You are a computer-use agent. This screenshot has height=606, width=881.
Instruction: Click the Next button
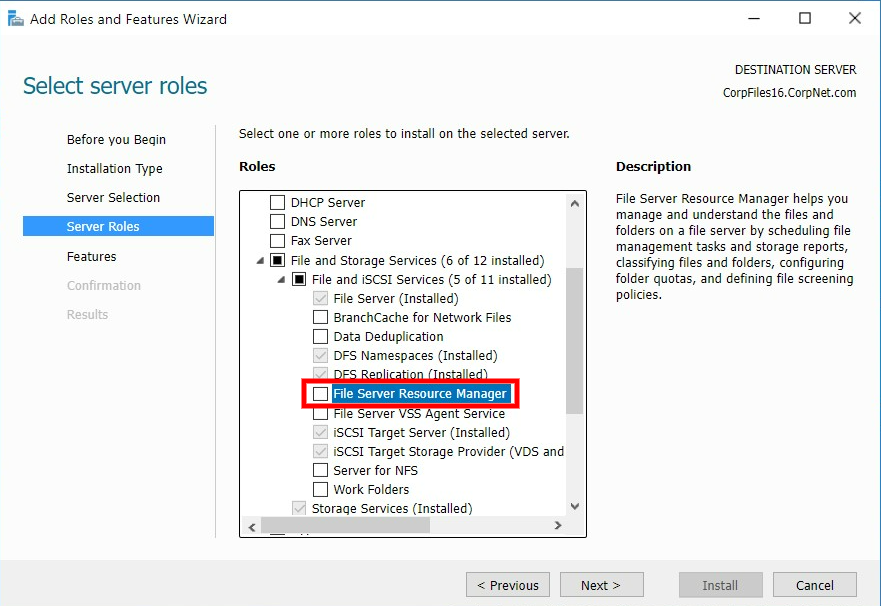[x=601, y=584]
